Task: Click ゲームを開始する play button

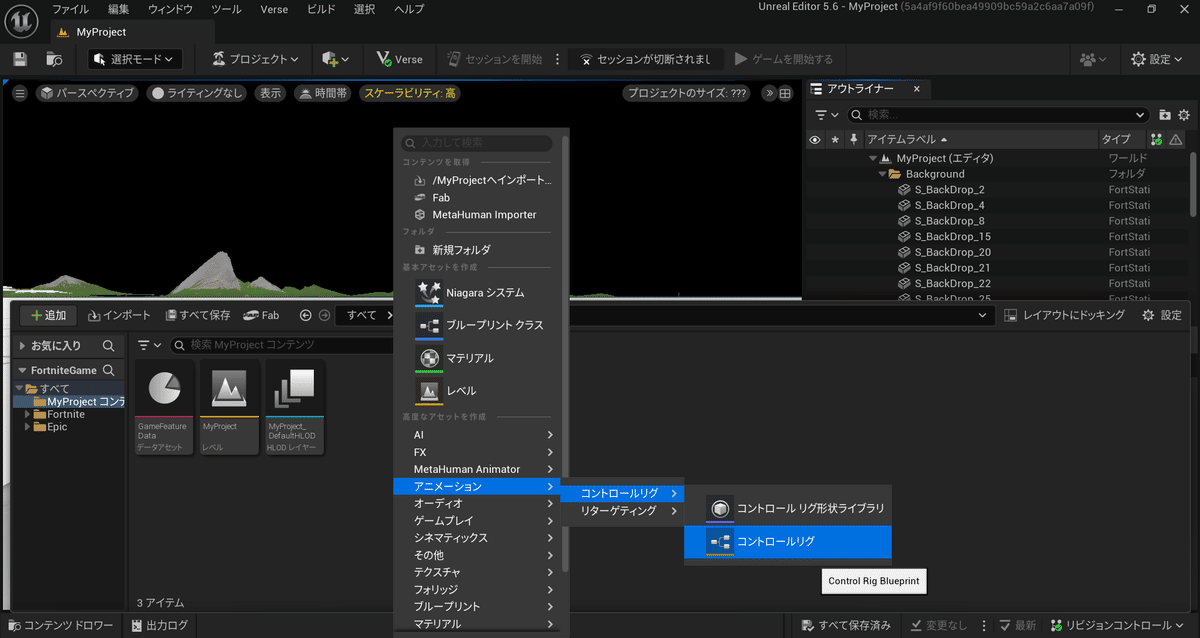Action: [783, 59]
